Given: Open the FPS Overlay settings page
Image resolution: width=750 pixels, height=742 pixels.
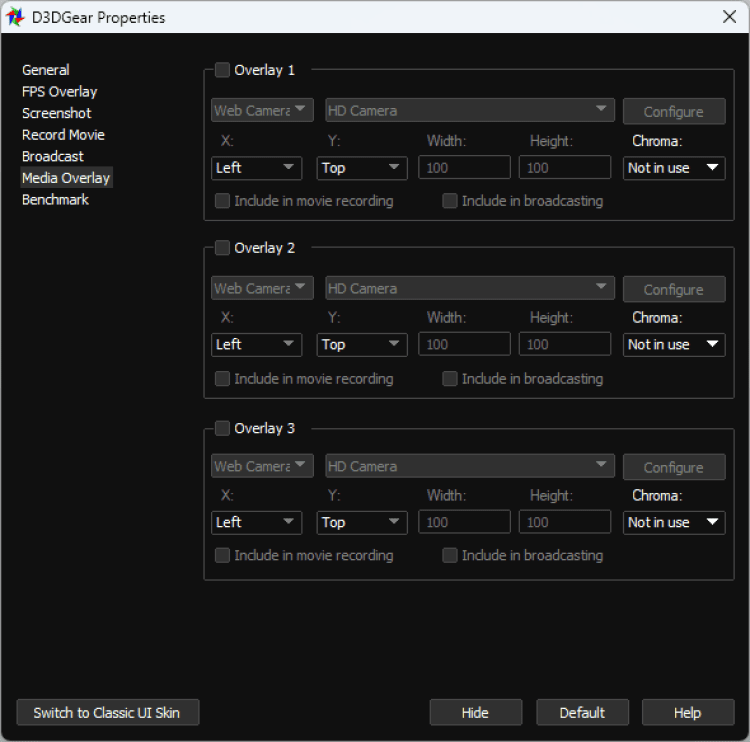Looking at the screenshot, I should [x=60, y=91].
